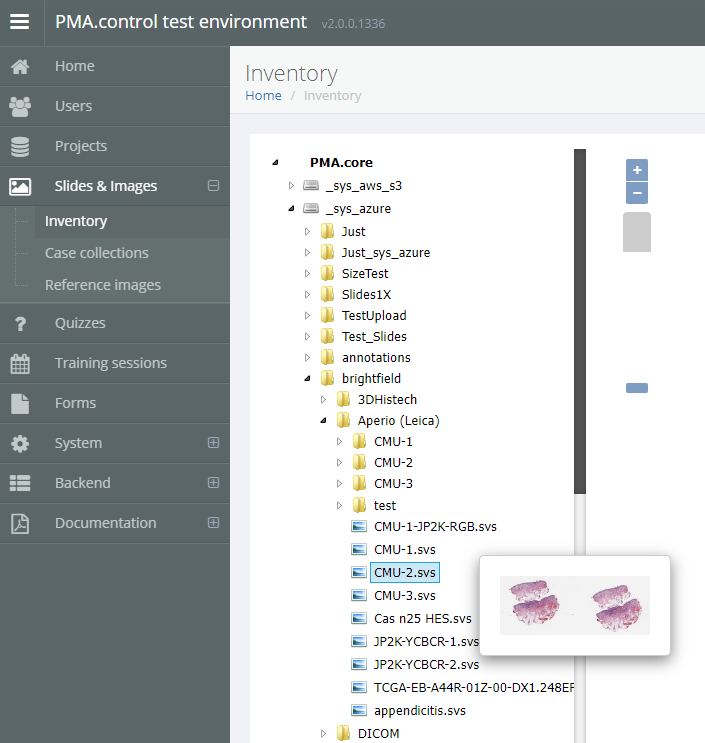Screen dimensions: 705x743
Task: Open Reference images submenu item
Action: click(x=102, y=285)
